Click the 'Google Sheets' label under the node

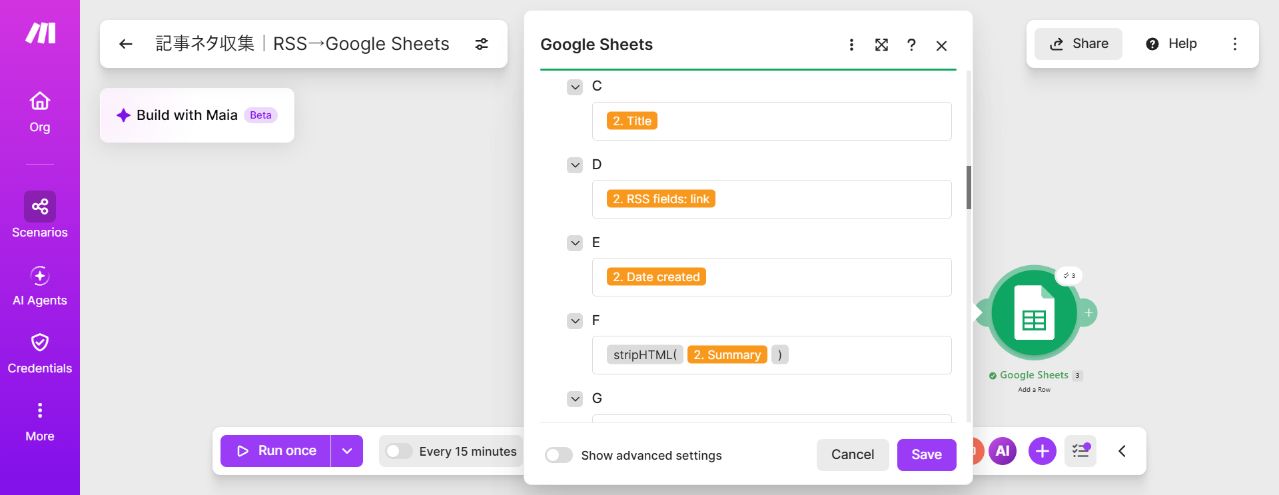(x=1034, y=375)
